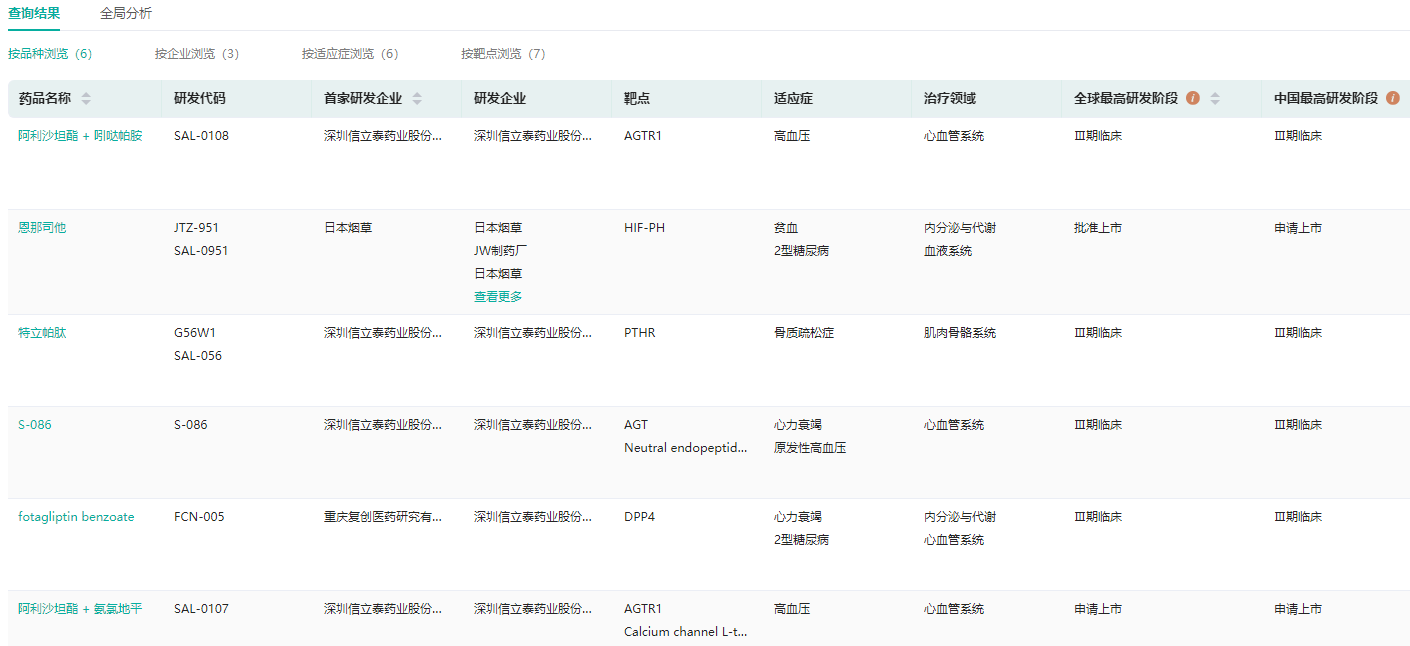This screenshot has height=646, width=1410.
Task: Click indication 骨质疏松症 cell
Action: [x=804, y=333]
